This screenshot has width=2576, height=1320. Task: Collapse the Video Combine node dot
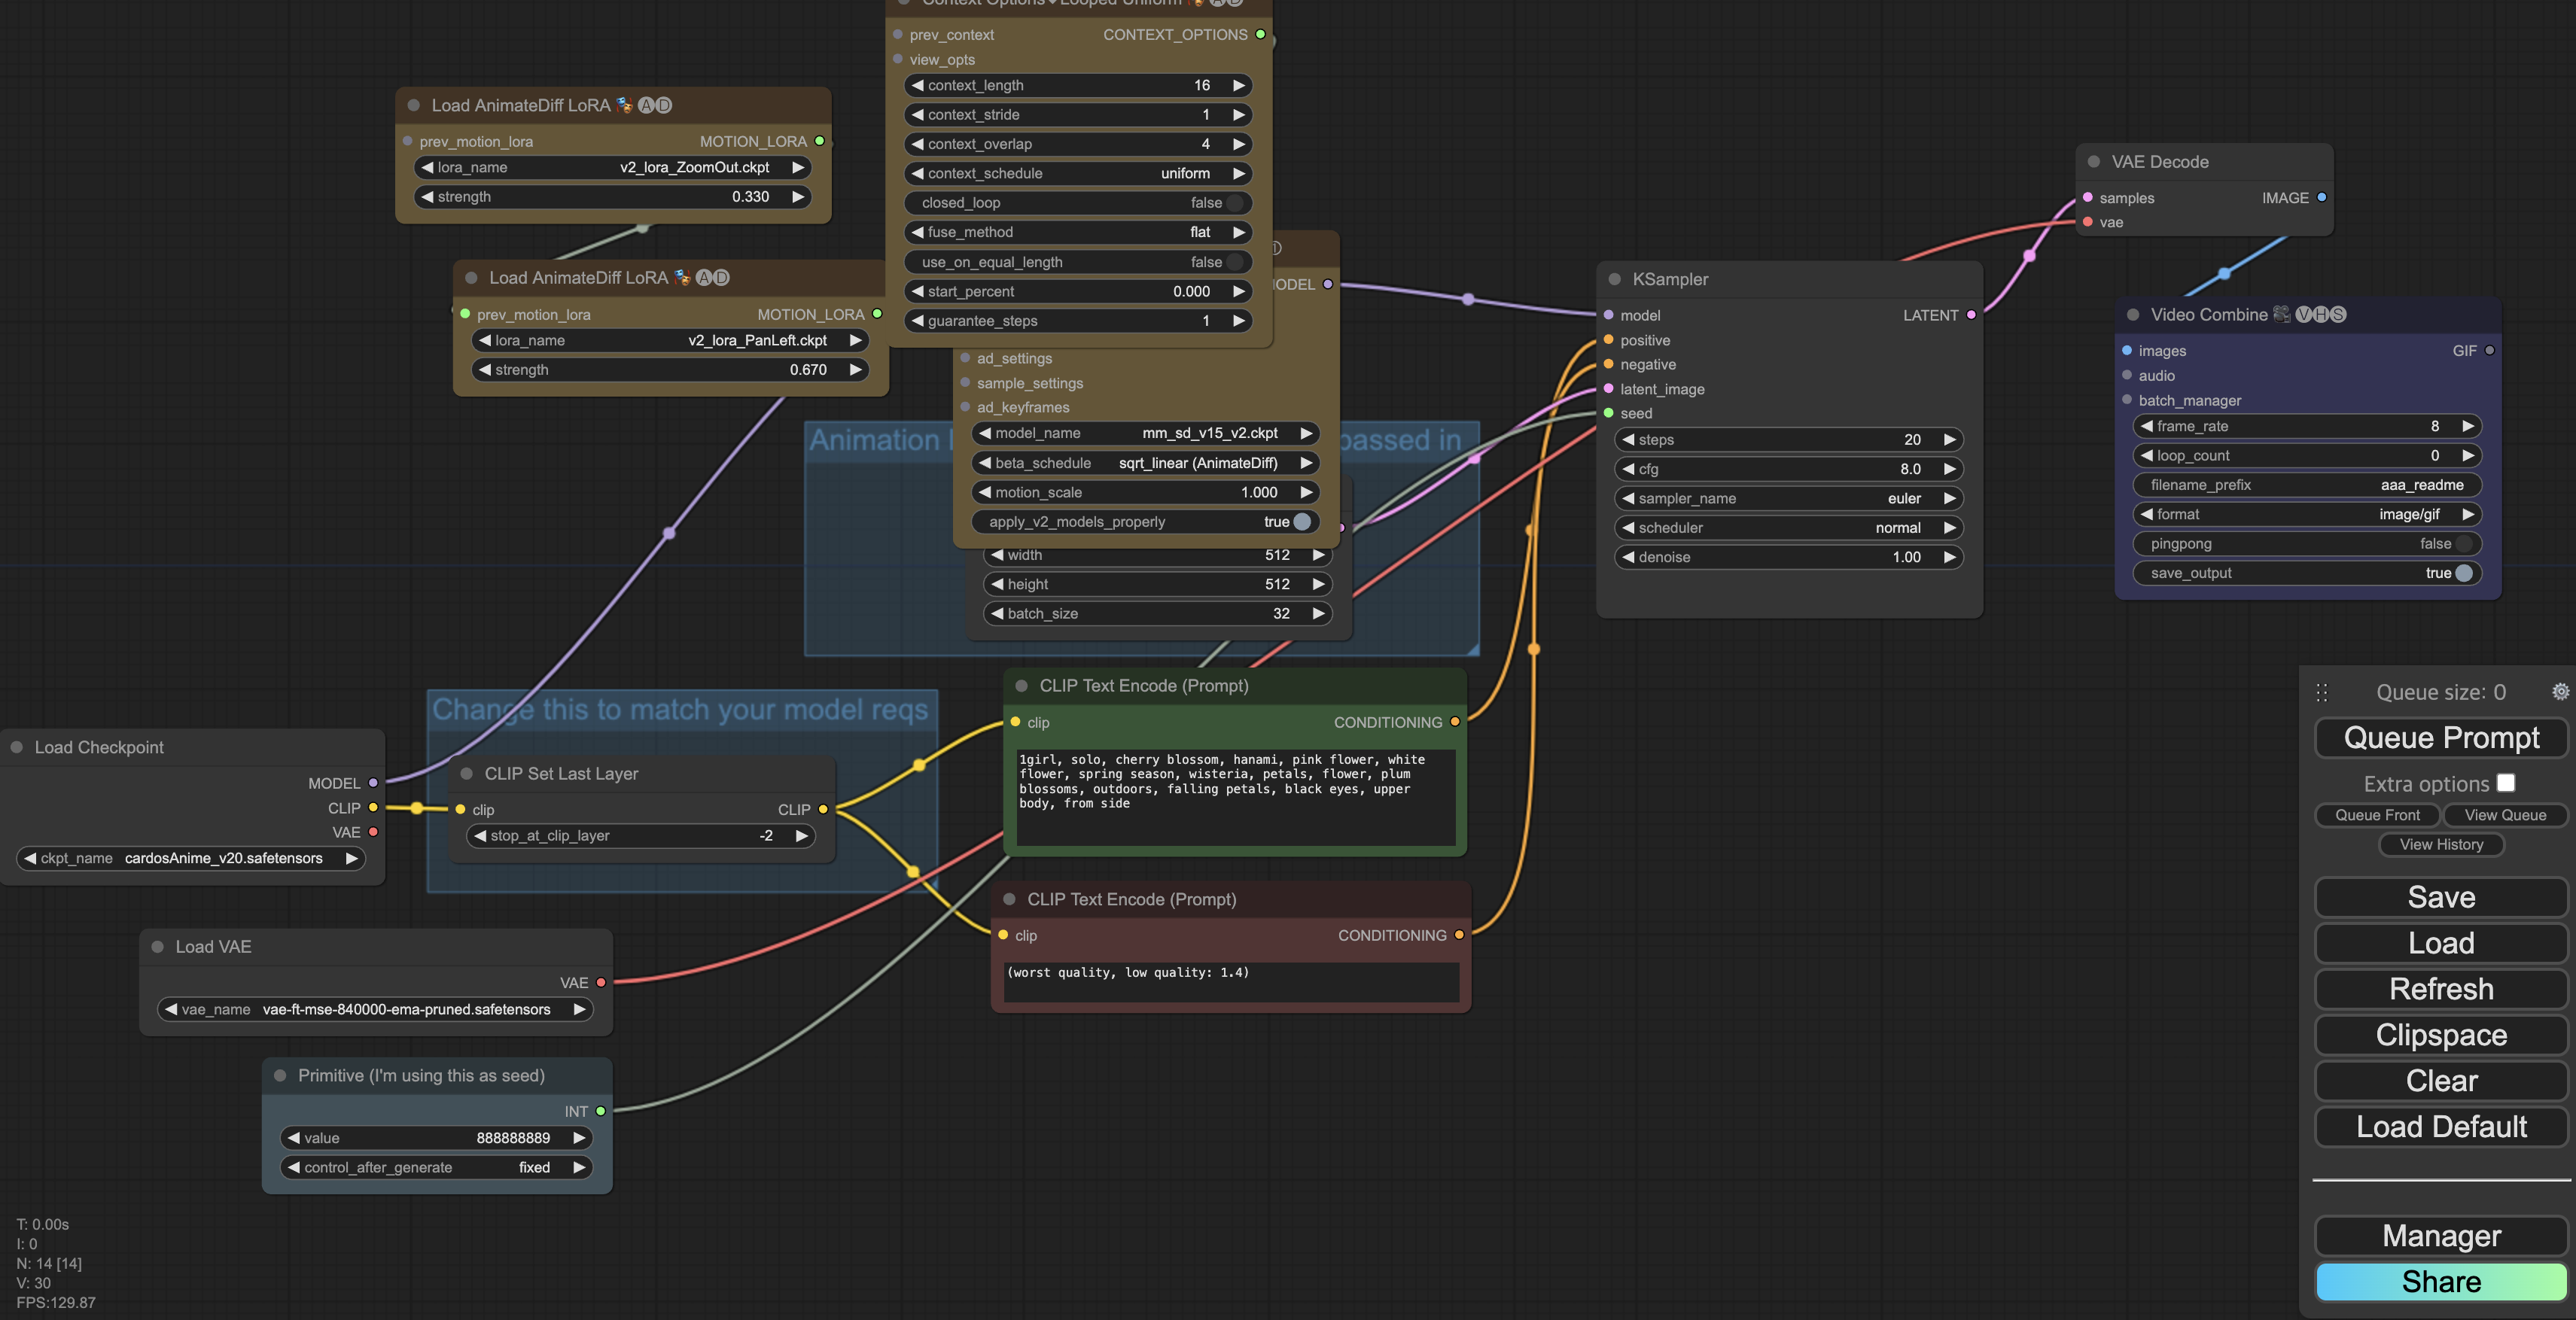(2133, 315)
